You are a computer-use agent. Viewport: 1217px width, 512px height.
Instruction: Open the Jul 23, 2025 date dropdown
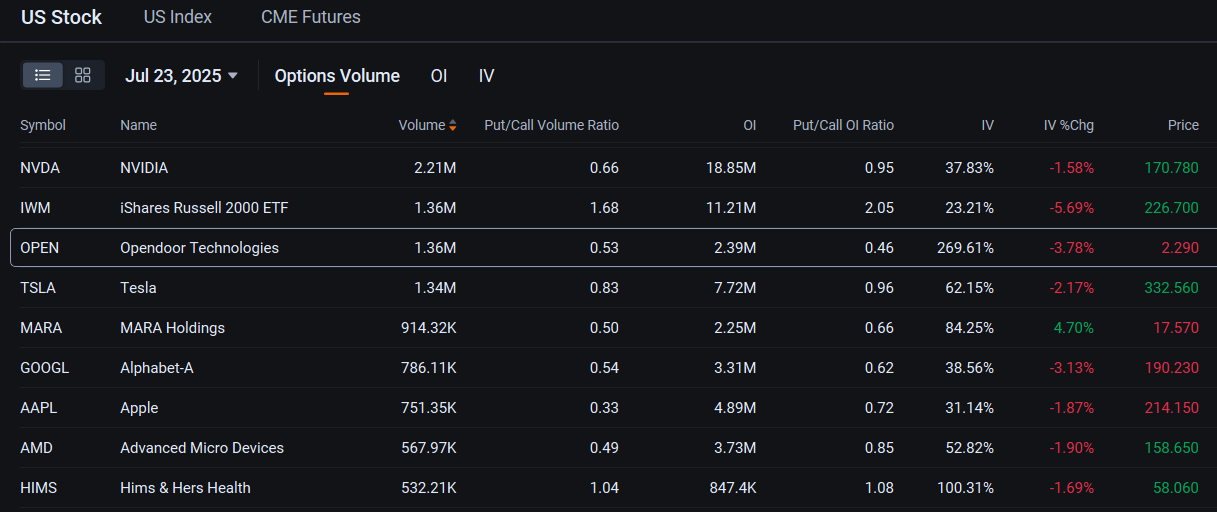181,76
